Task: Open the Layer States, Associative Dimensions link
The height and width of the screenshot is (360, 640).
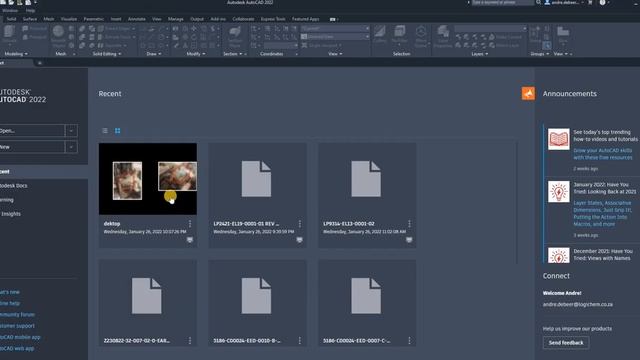Action: [x=602, y=213]
